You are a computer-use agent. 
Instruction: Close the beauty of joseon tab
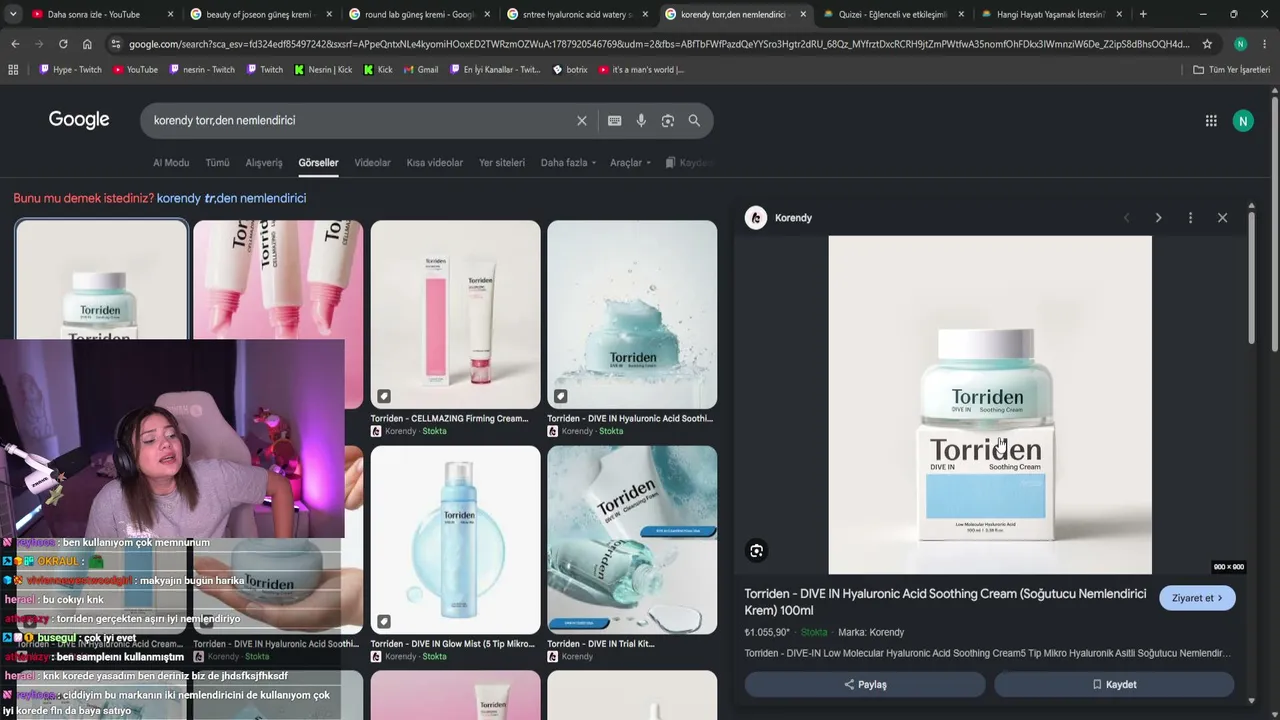coord(328,15)
